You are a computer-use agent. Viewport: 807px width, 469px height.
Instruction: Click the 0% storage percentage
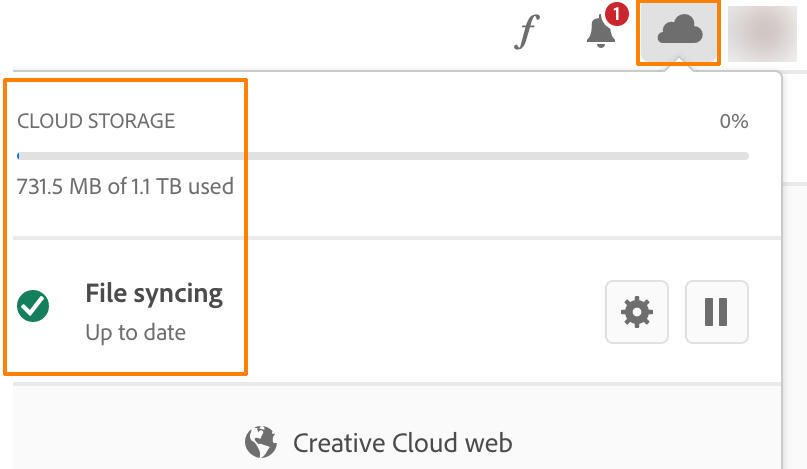(734, 121)
